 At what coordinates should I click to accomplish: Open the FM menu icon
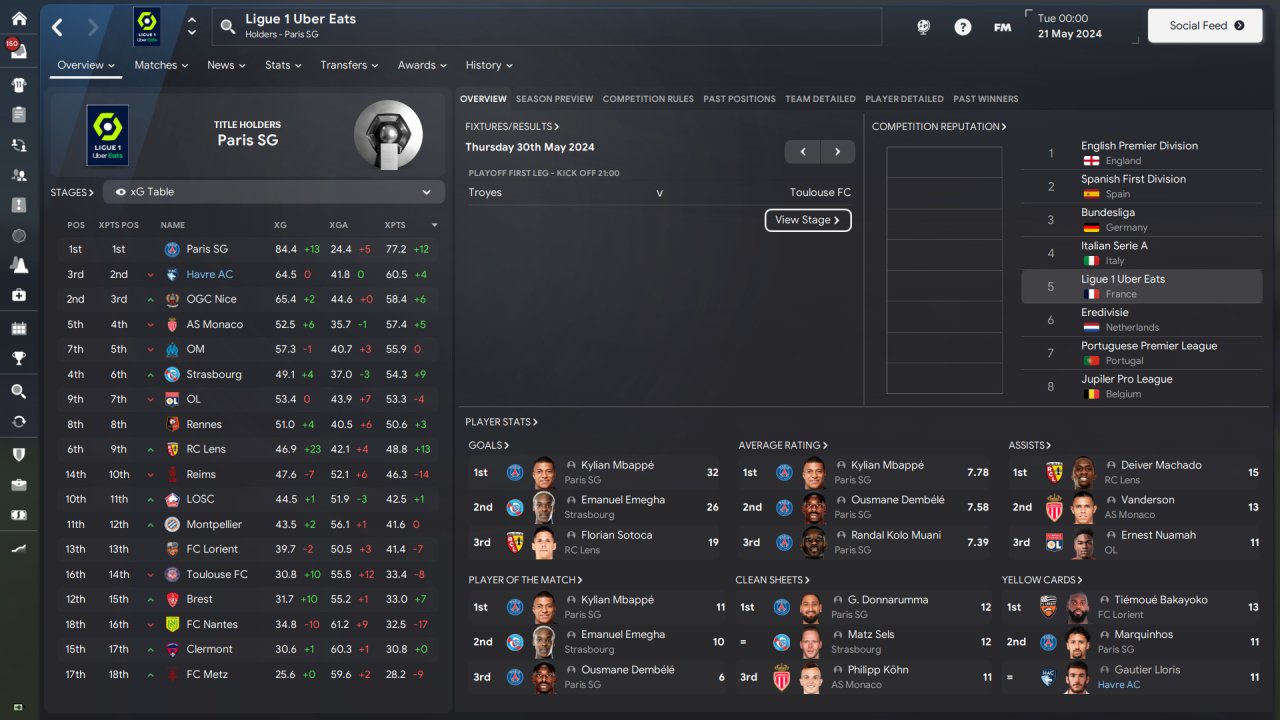pyautogui.click(x=1002, y=27)
